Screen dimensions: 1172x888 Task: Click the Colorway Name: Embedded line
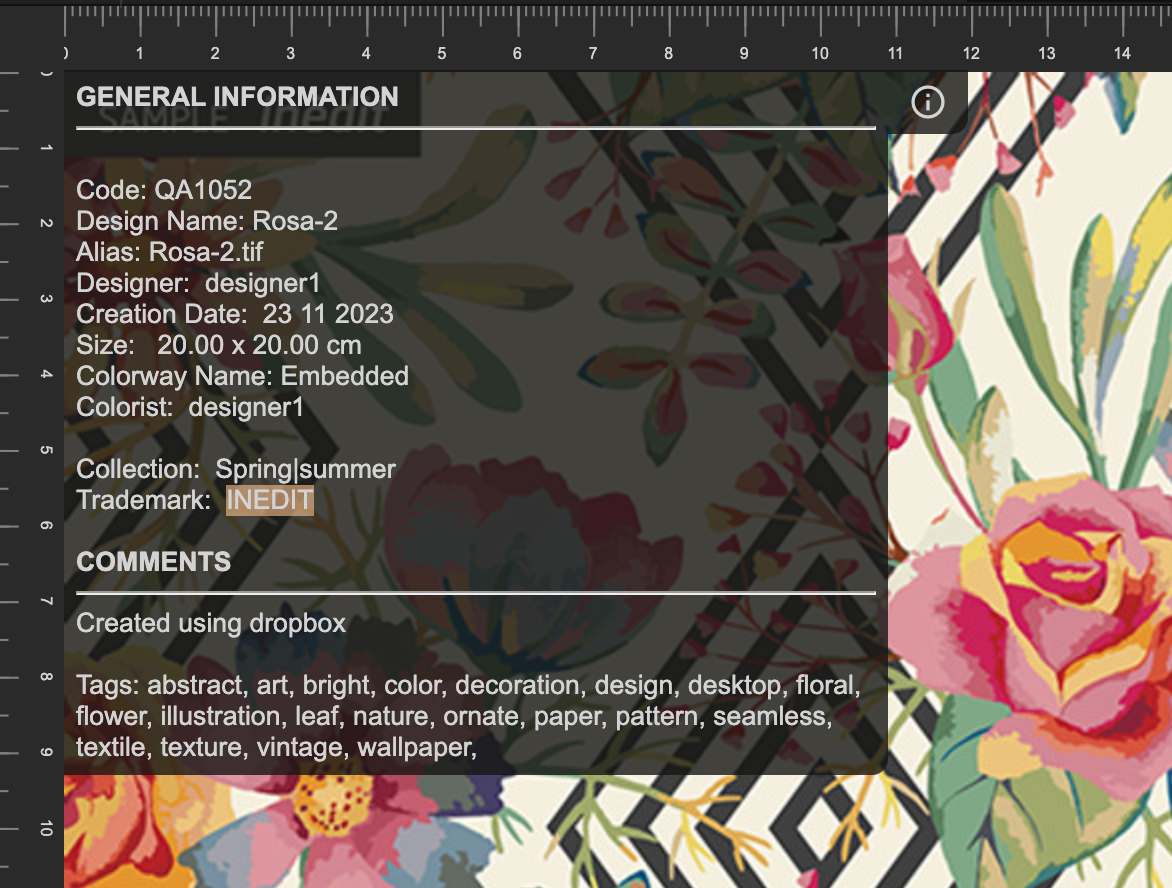pyautogui.click(x=242, y=376)
